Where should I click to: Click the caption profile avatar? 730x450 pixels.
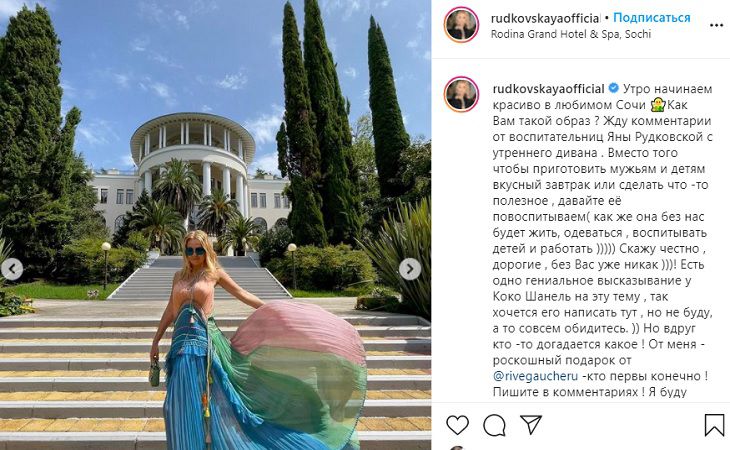(x=461, y=94)
